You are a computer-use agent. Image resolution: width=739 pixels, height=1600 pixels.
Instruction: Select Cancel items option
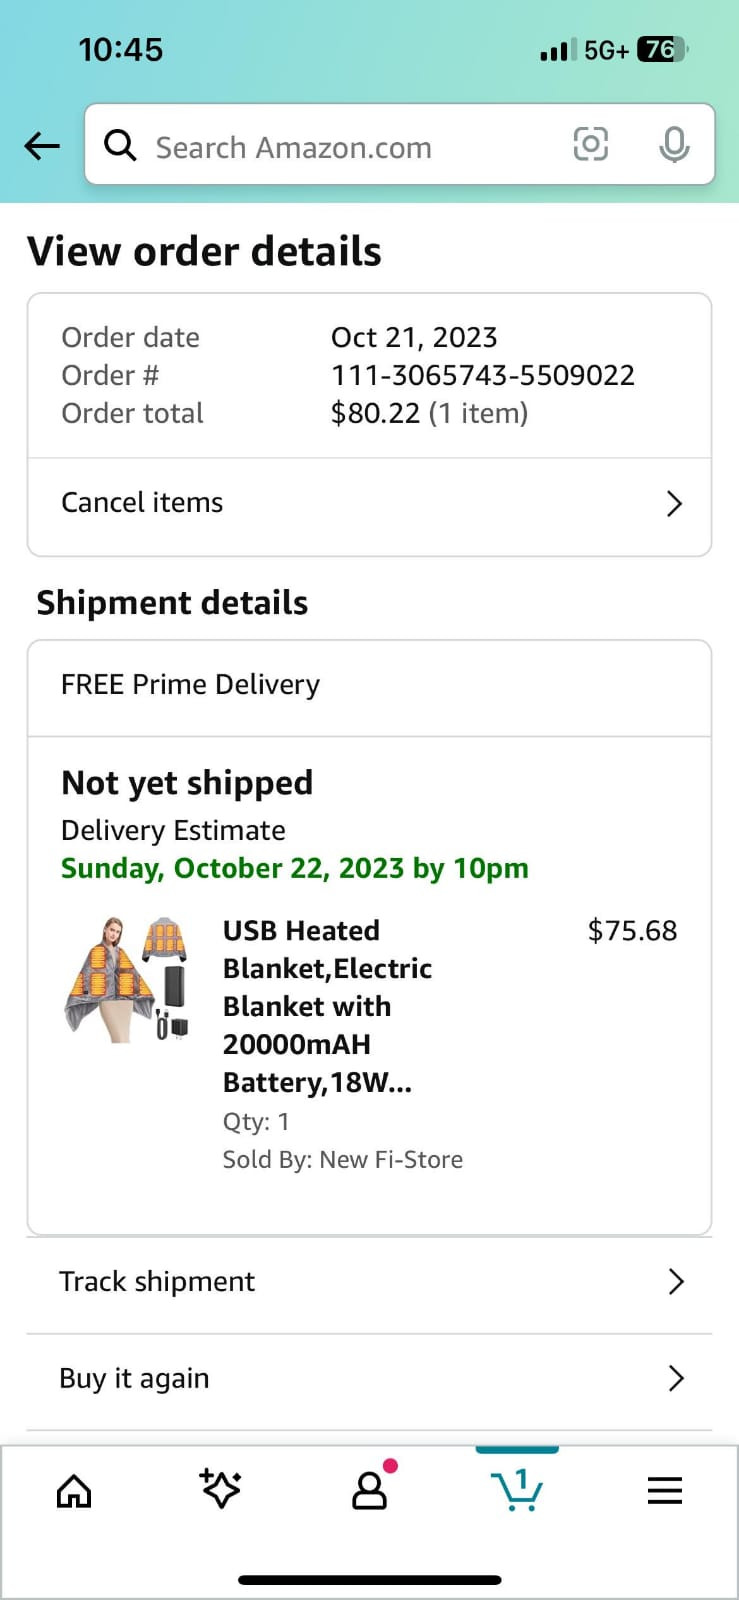pos(142,503)
